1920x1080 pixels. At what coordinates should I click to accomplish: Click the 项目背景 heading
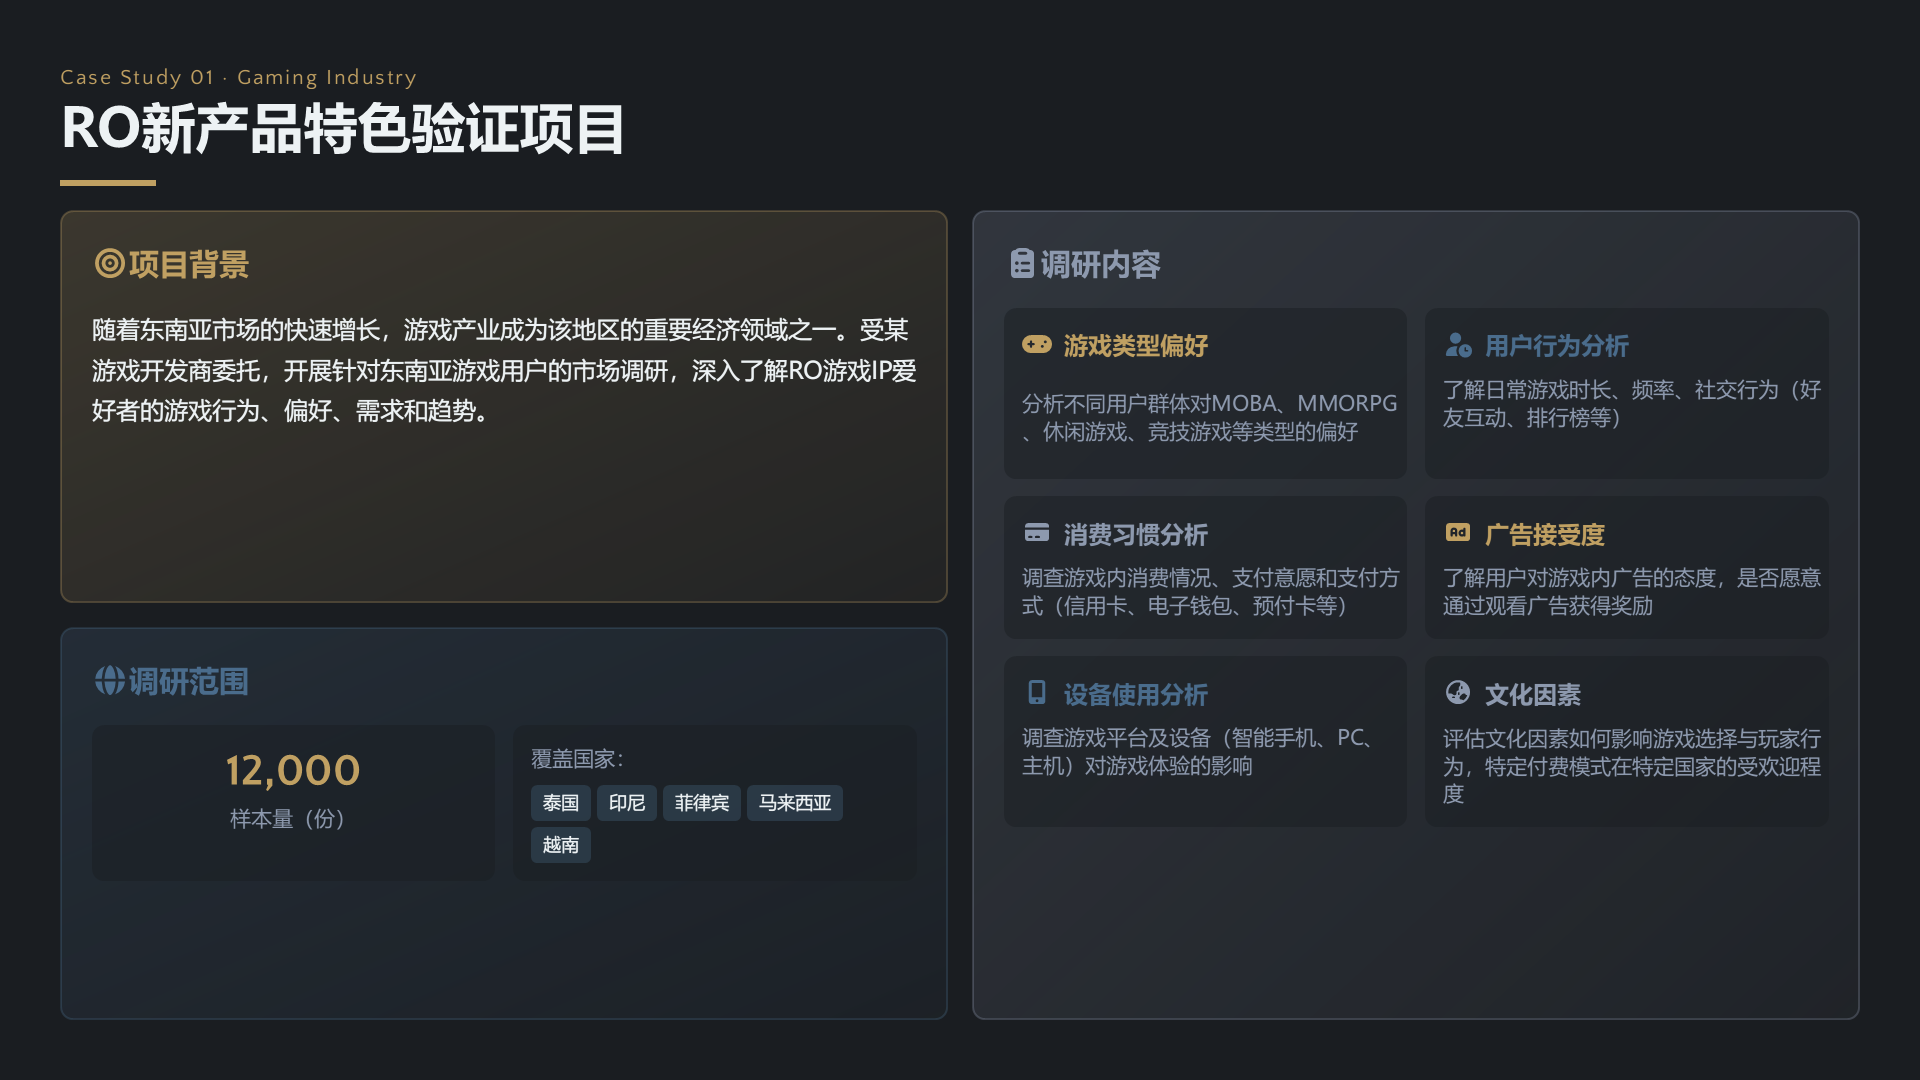pyautogui.click(x=189, y=264)
